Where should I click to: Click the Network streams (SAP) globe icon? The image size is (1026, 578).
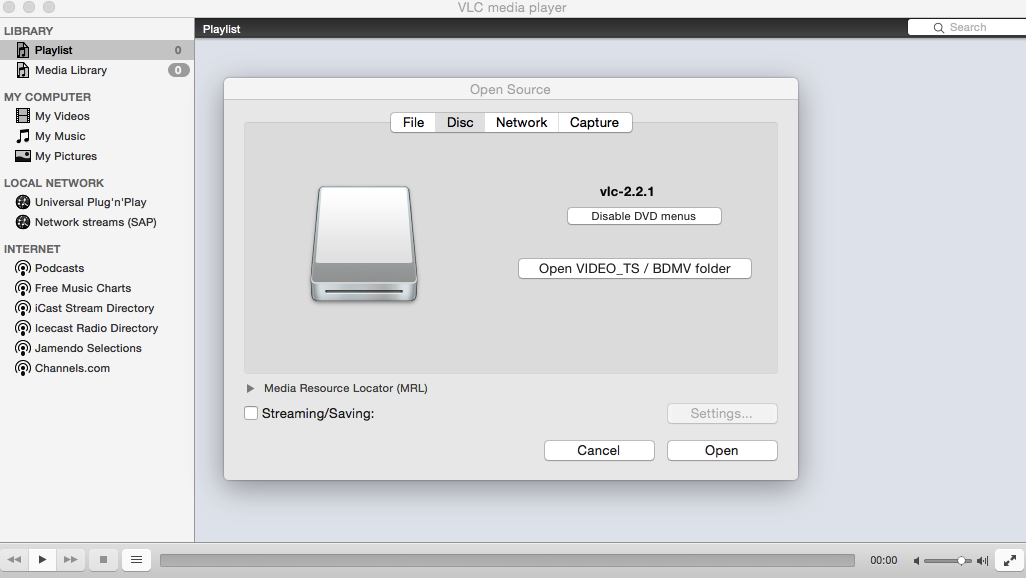tap(23, 222)
